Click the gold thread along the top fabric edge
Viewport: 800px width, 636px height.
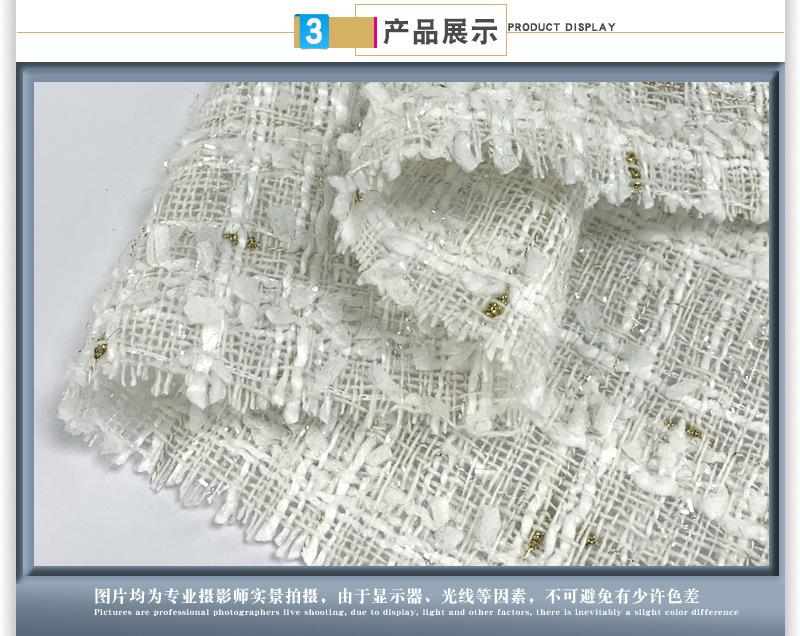click(660, 88)
